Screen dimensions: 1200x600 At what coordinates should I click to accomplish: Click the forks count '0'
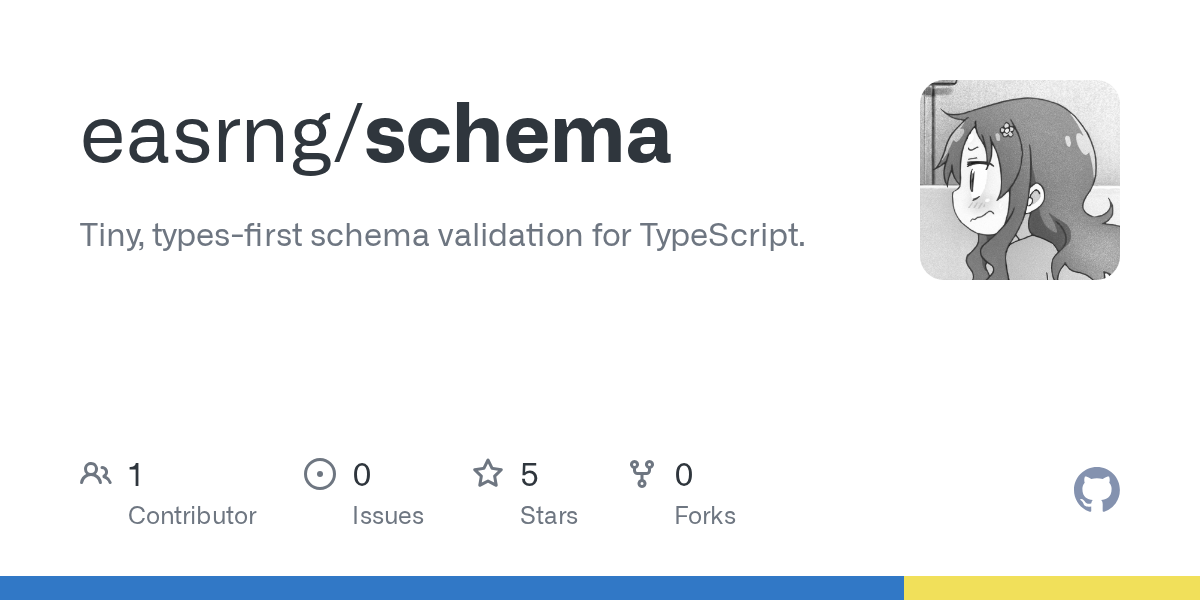pyautogui.click(x=684, y=475)
